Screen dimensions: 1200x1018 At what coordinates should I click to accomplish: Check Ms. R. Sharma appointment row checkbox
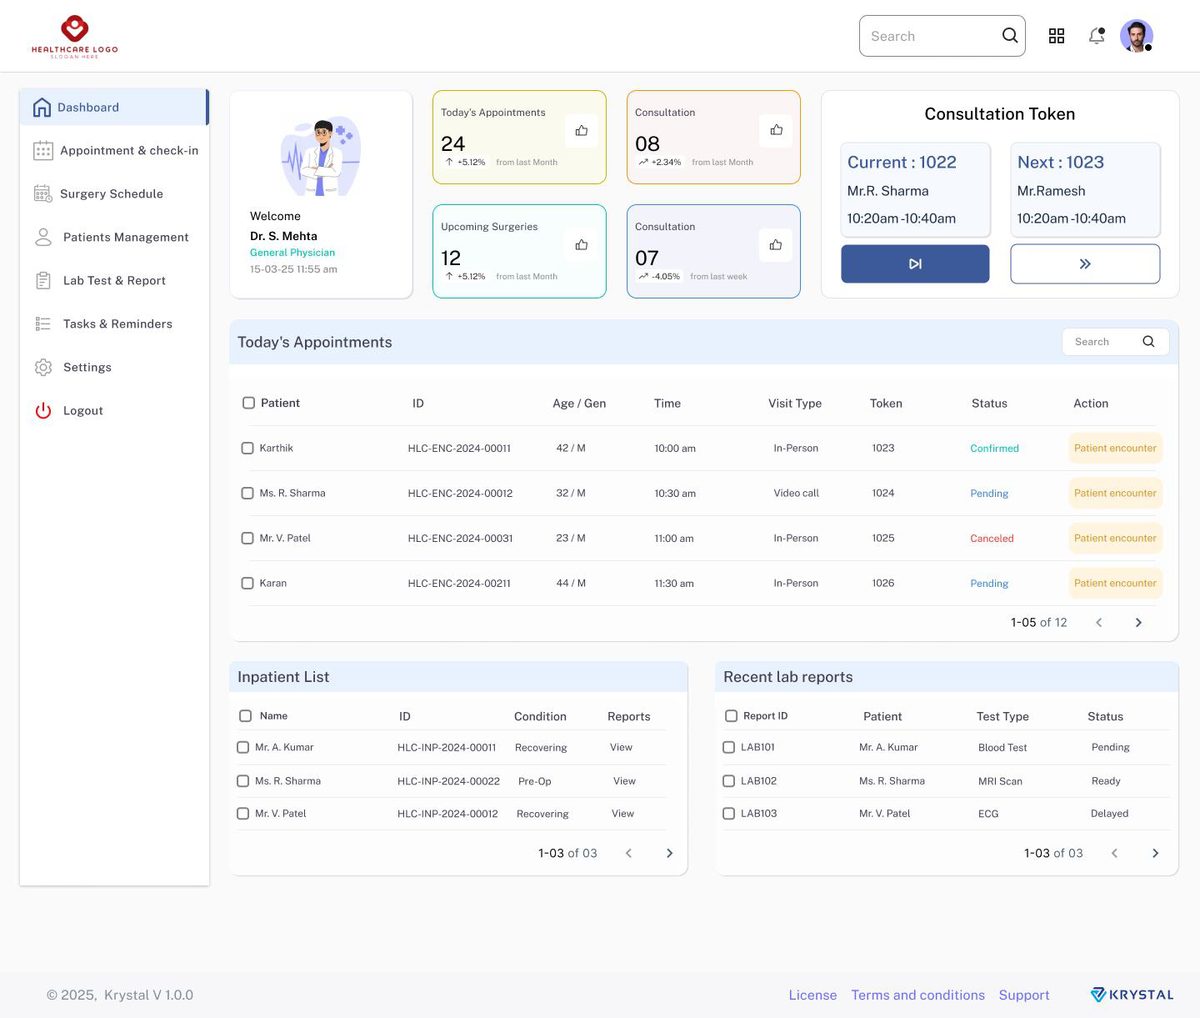(x=247, y=493)
